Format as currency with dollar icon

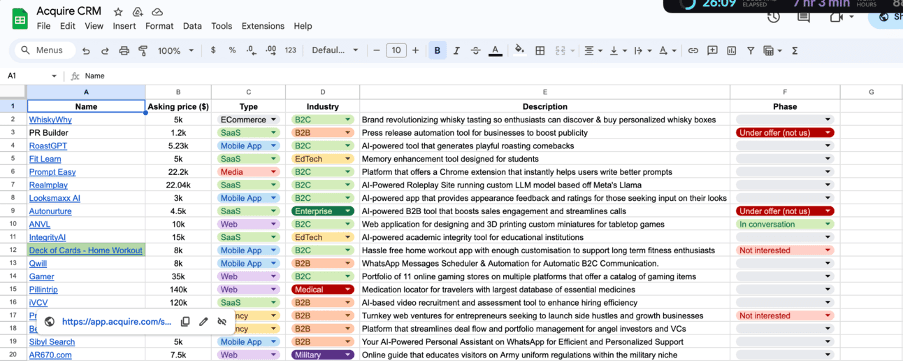213,50
